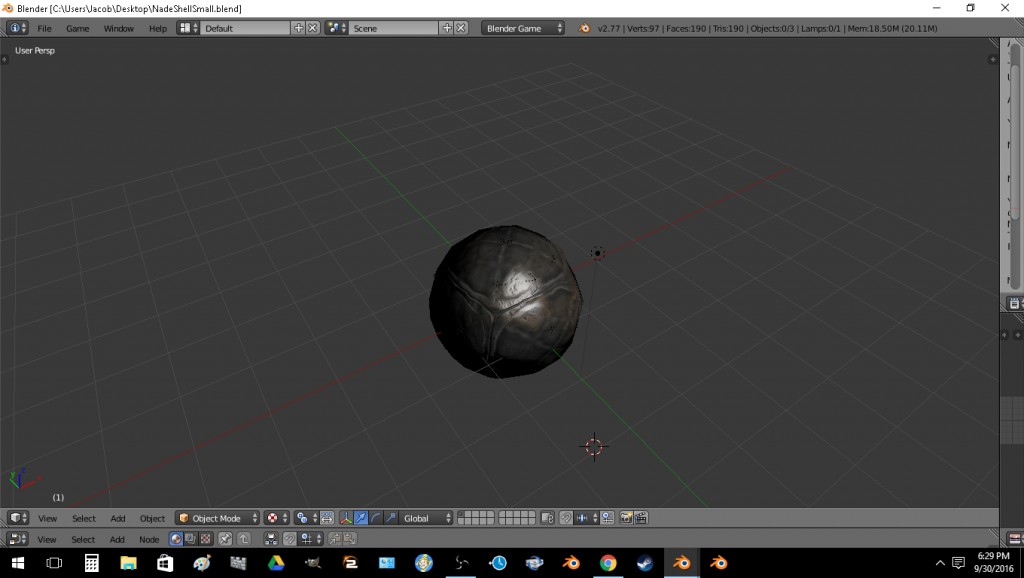Screen dimensions: 1024x578
Task: Open the File menu
Action: click(x=44, y=28)
